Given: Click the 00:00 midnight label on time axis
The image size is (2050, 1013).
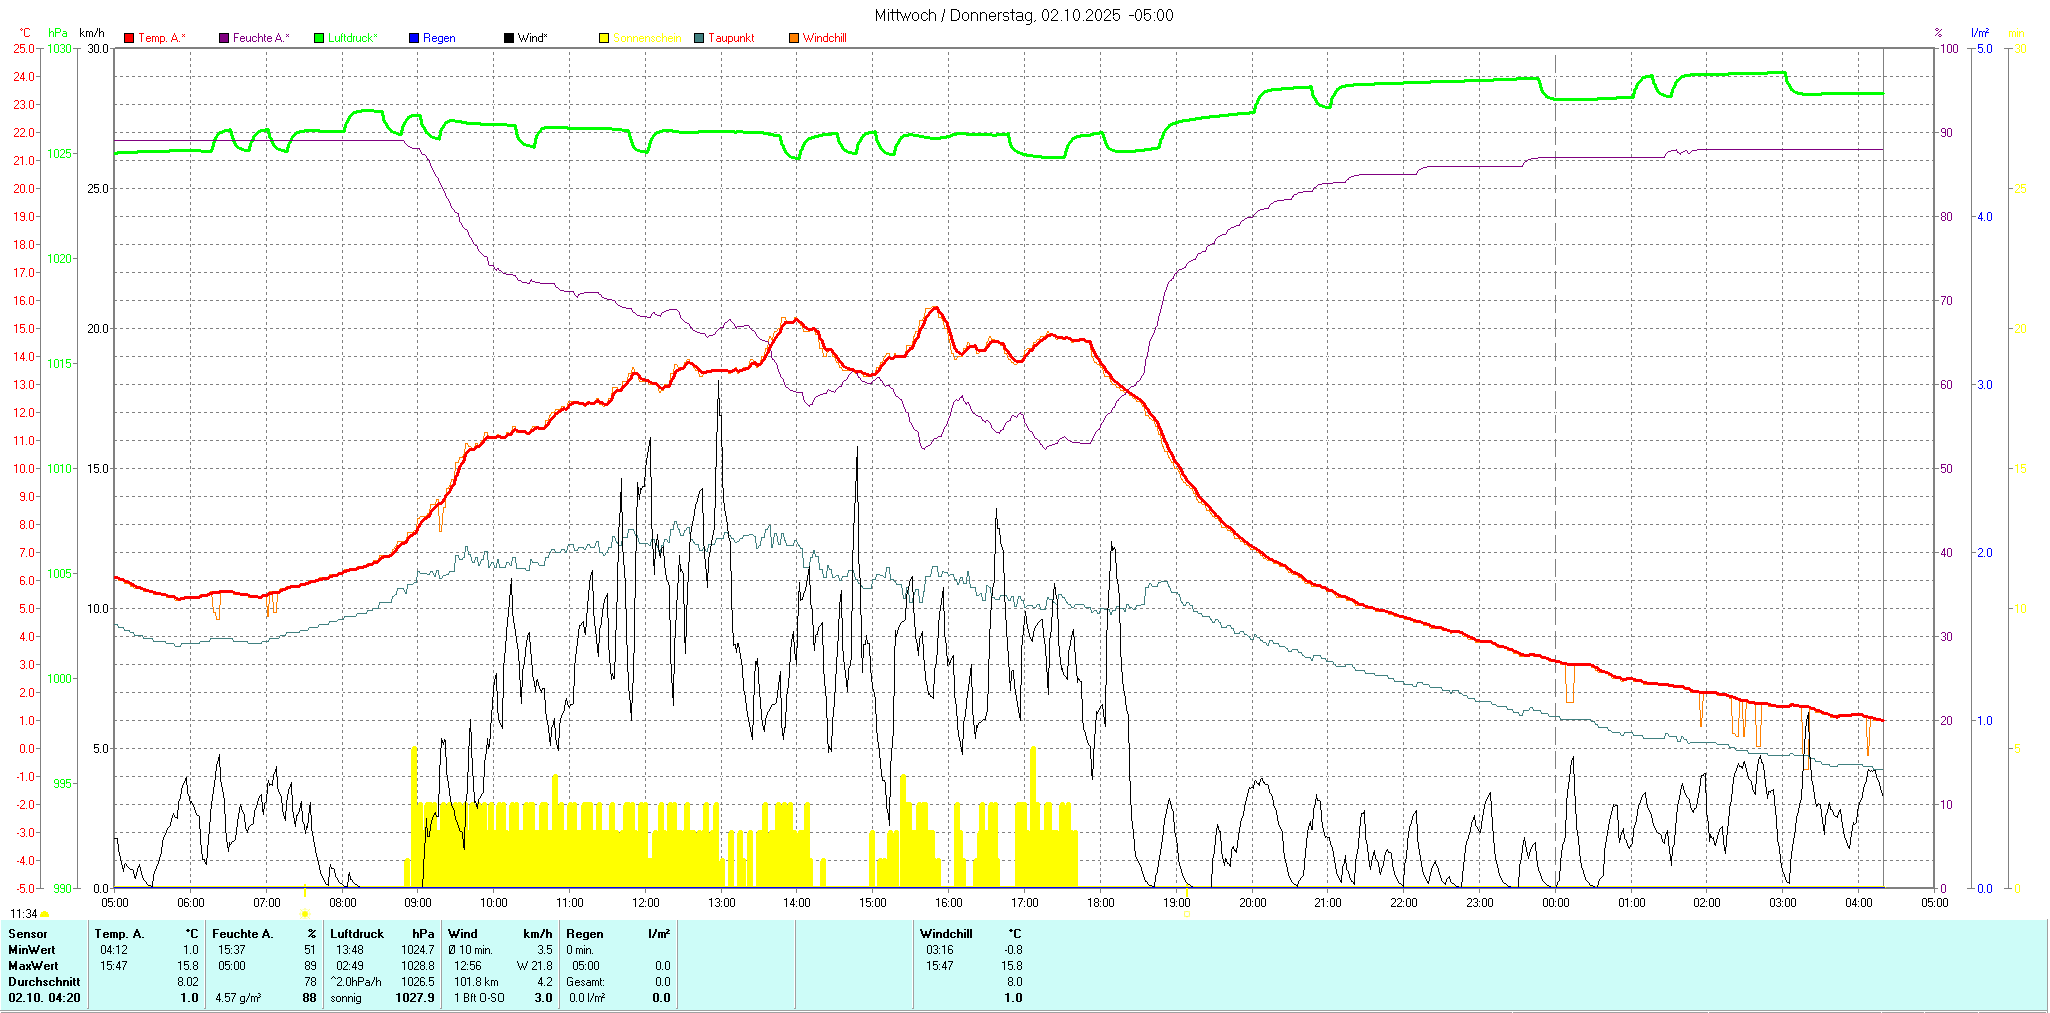Looking at the screenshot, I should (x=1555, y=903).
